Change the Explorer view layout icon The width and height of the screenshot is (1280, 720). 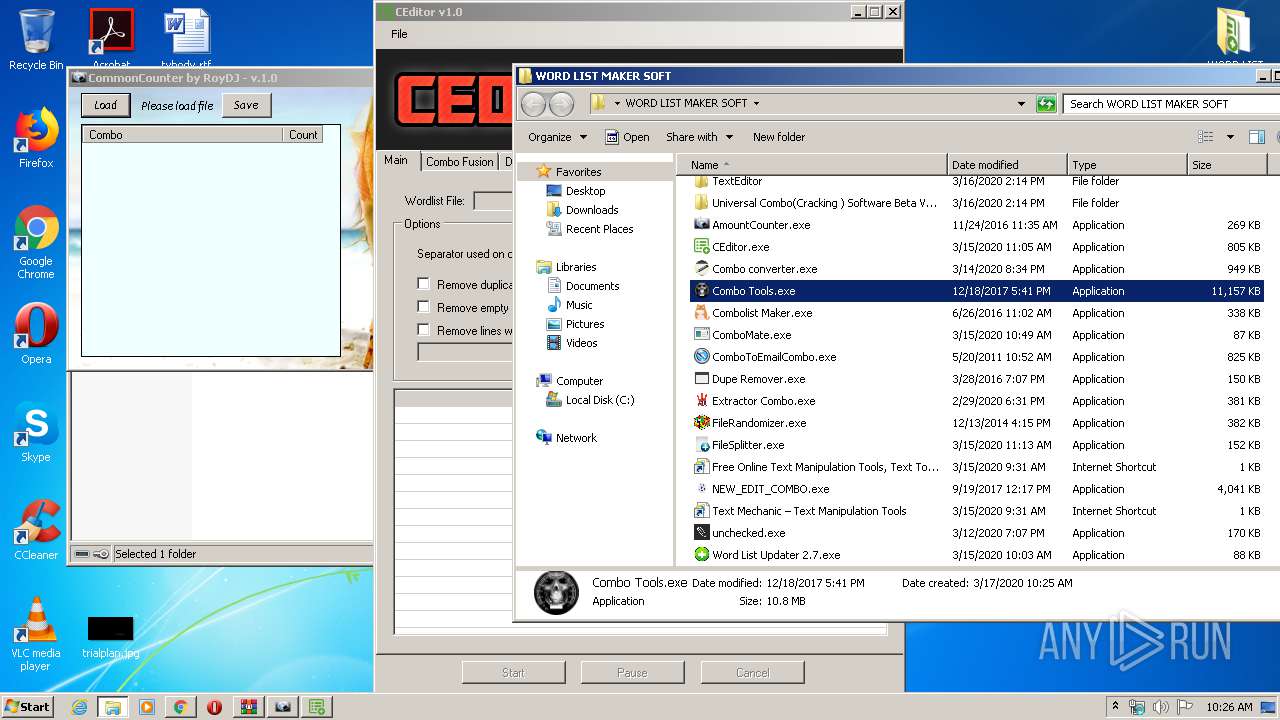[x=1206, y=137]
